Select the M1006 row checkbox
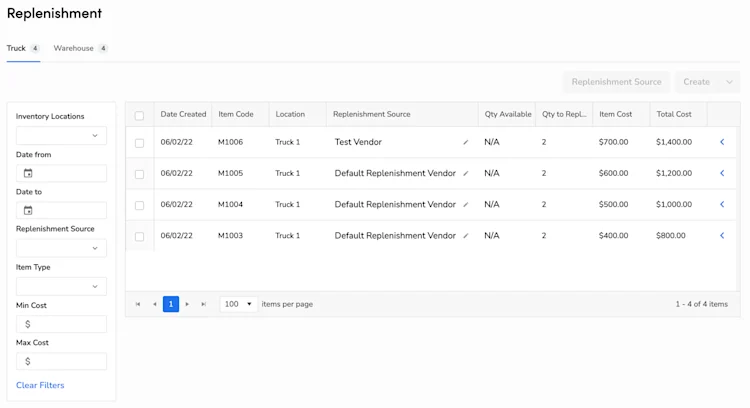This screenshot has height=408, width=750. click(139, 143)
